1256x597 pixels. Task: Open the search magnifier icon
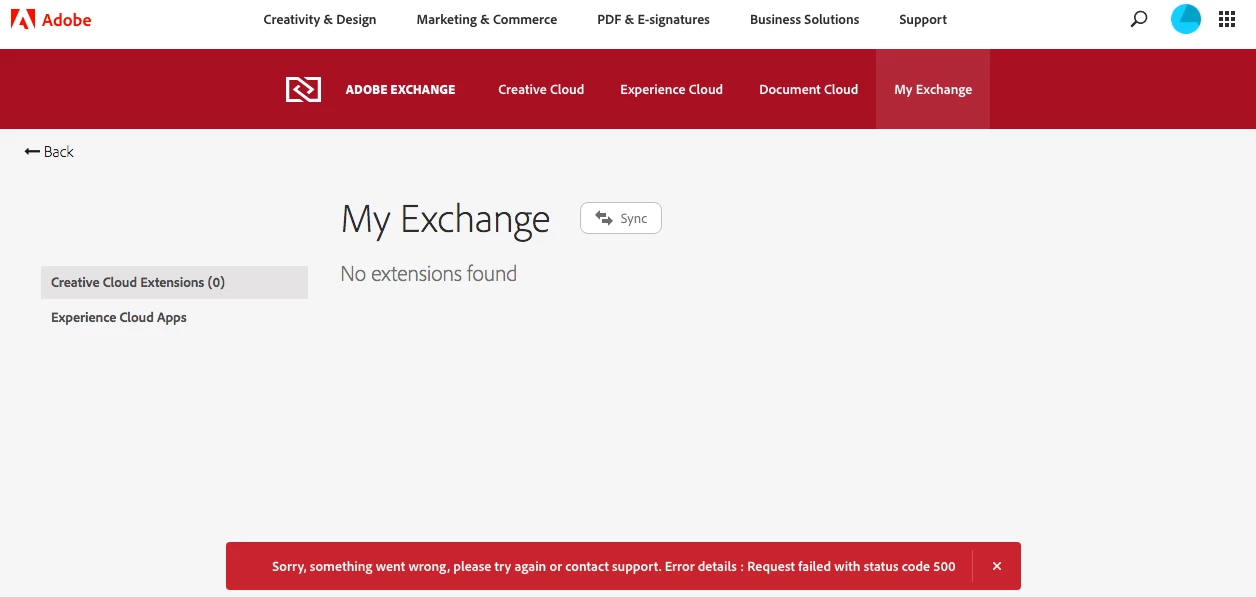pos(1139,19)
